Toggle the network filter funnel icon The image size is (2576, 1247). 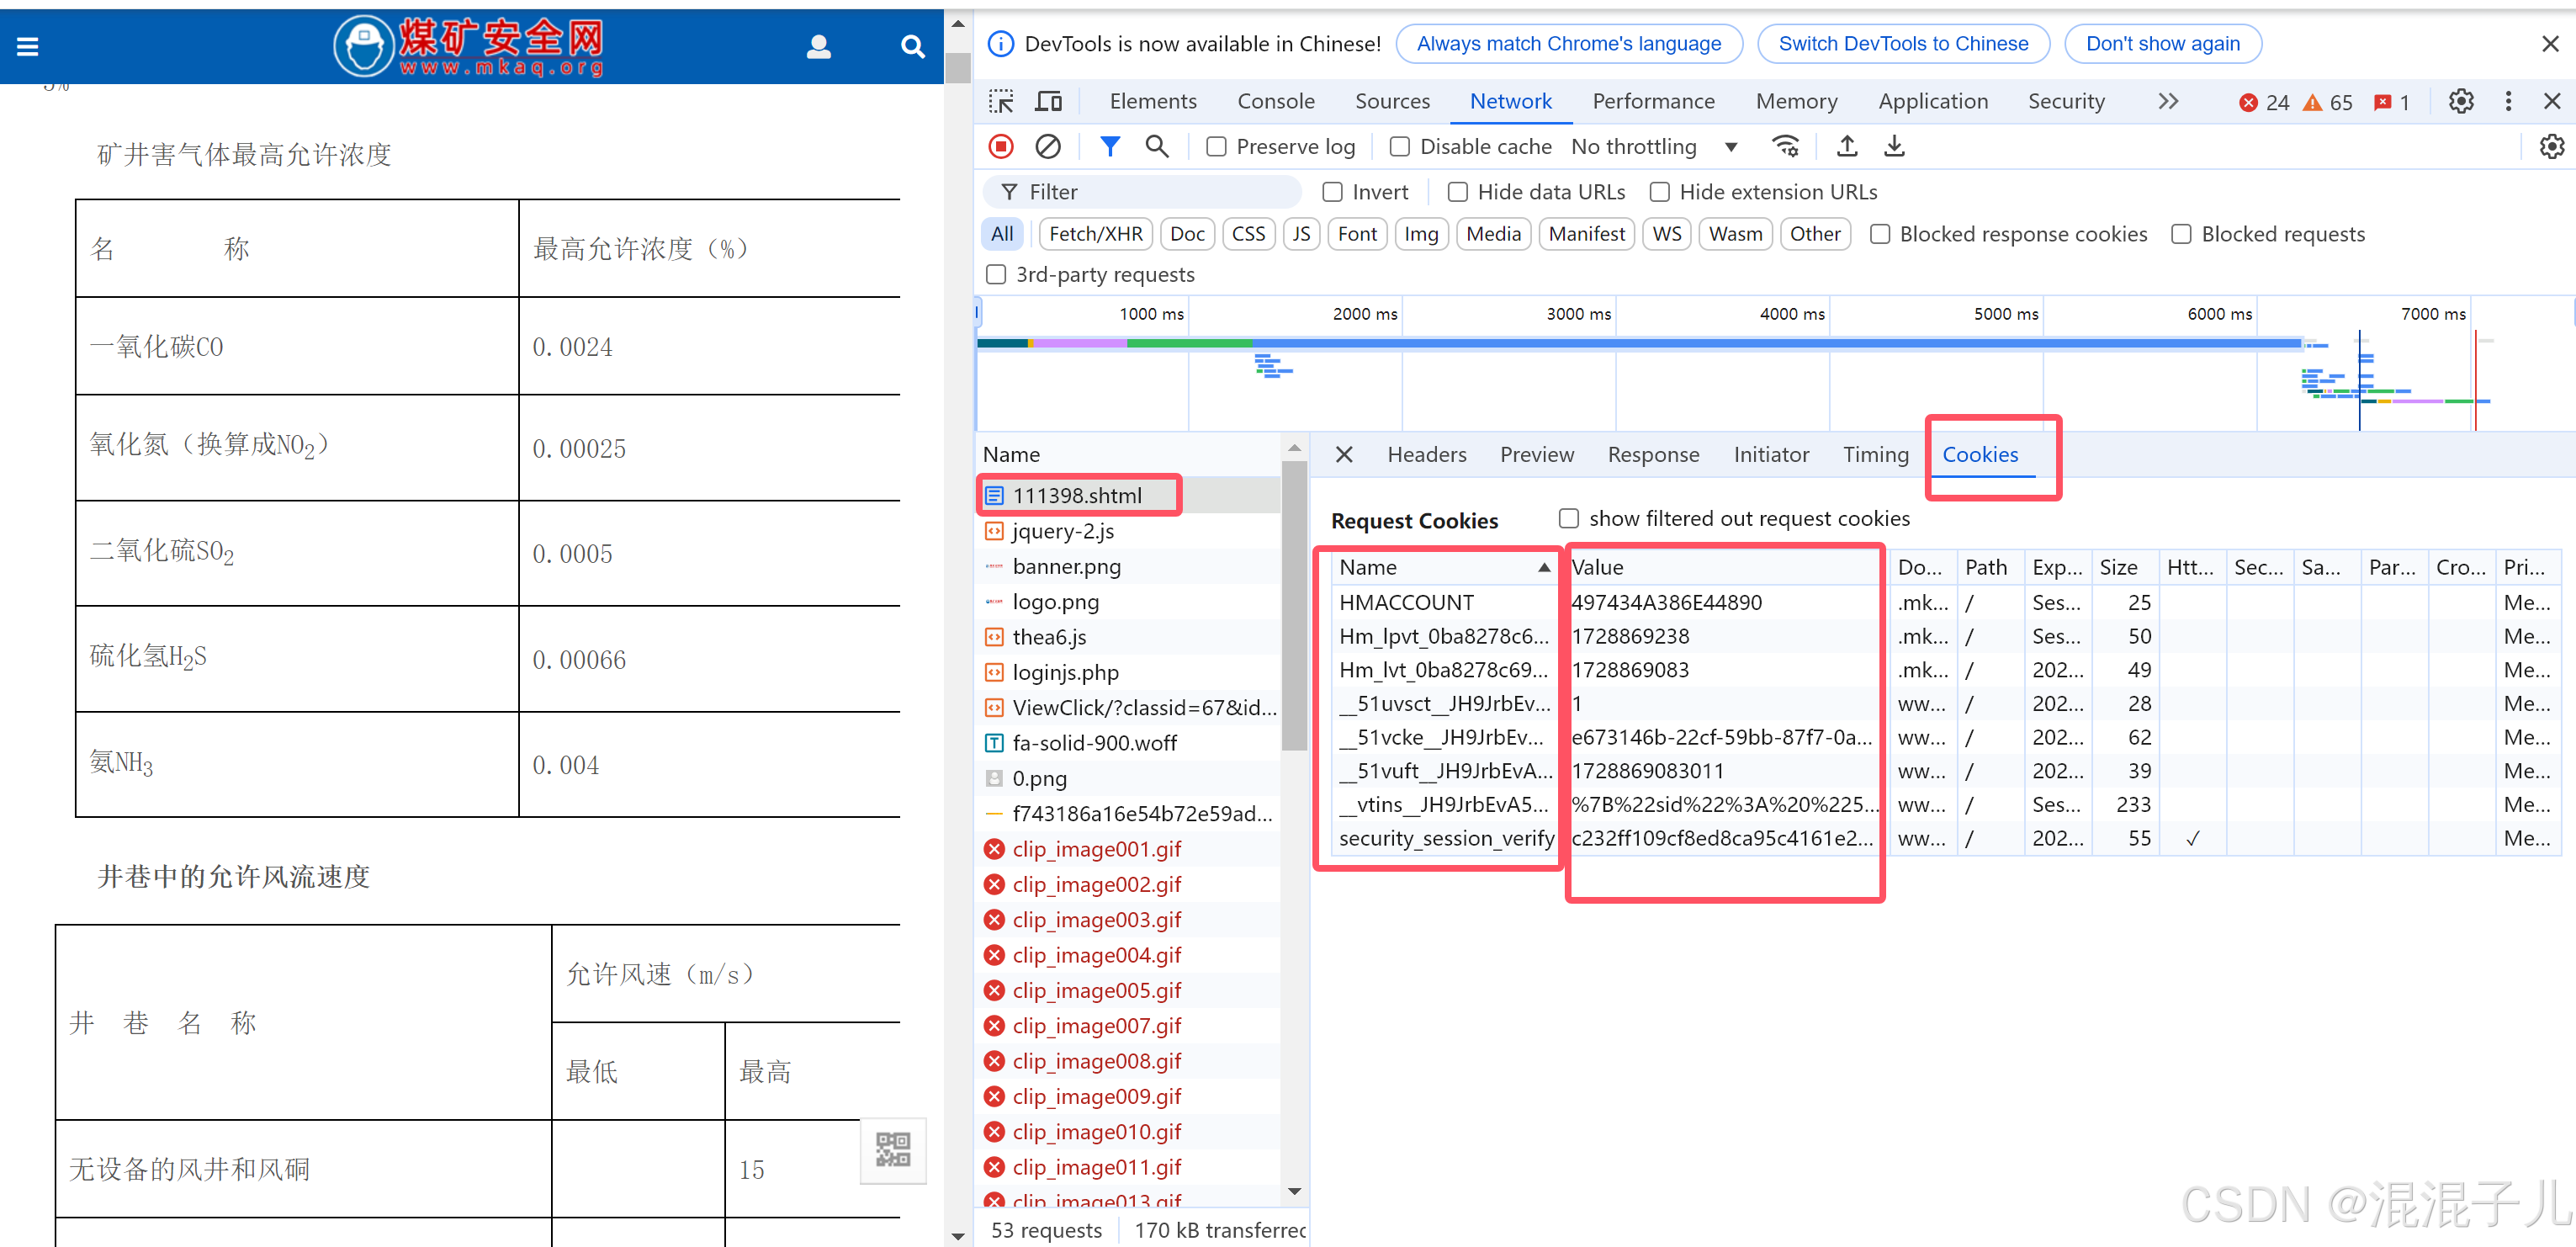1109,147
